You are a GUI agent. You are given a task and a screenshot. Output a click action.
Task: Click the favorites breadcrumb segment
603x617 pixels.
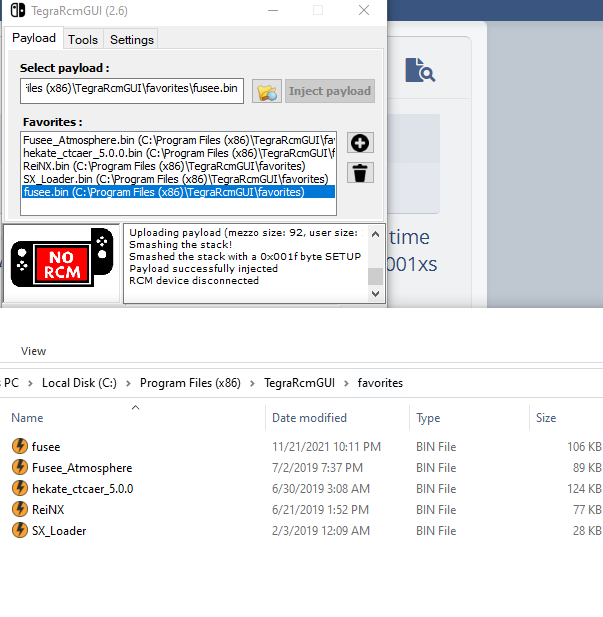click(x=380, y=383)
